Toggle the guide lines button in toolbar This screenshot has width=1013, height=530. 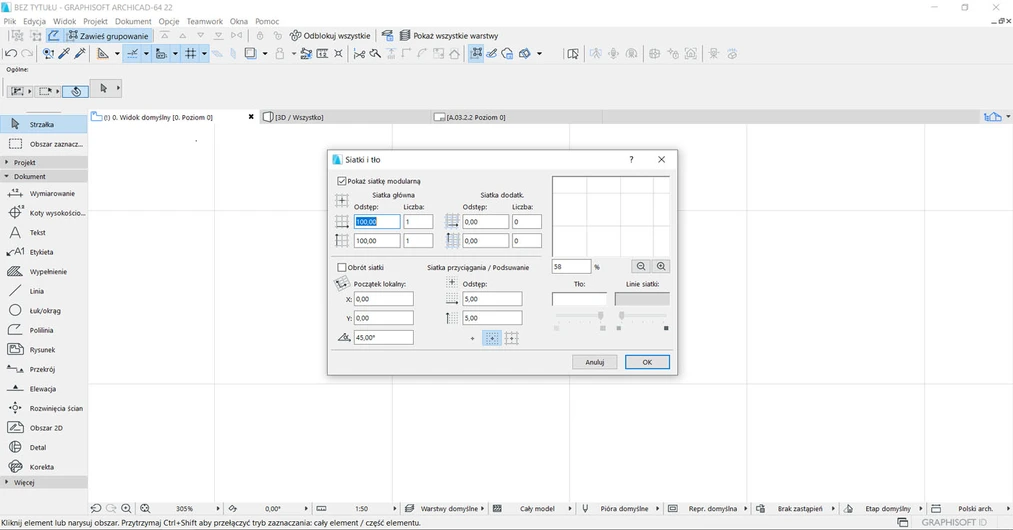(x=132, y=54)
